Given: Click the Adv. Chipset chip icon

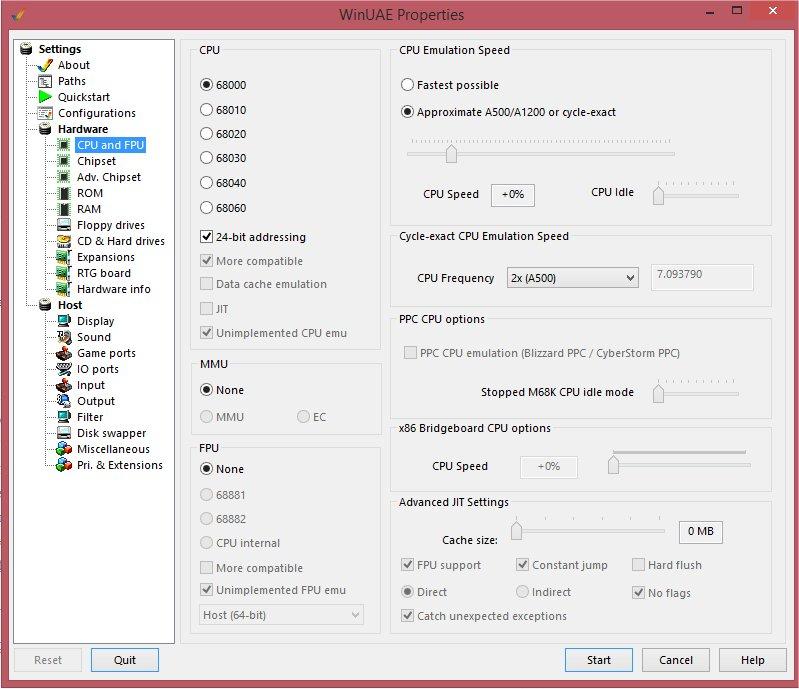Looking at the screenshot, I should 64,177.
